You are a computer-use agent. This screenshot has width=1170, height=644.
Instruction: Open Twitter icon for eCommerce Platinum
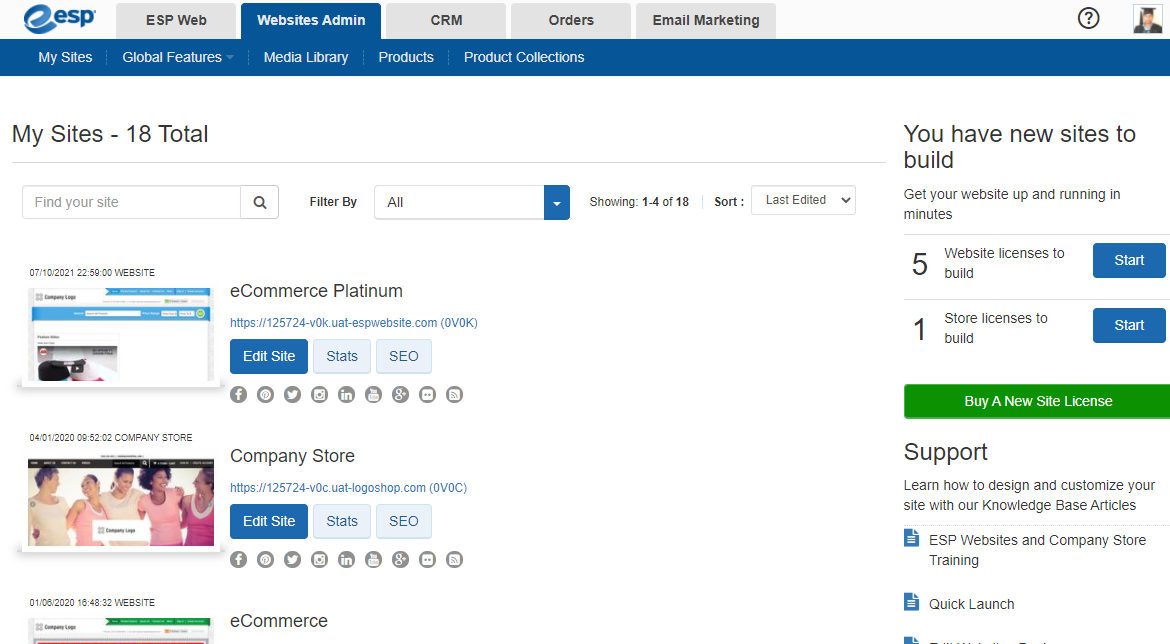(292, 395)
